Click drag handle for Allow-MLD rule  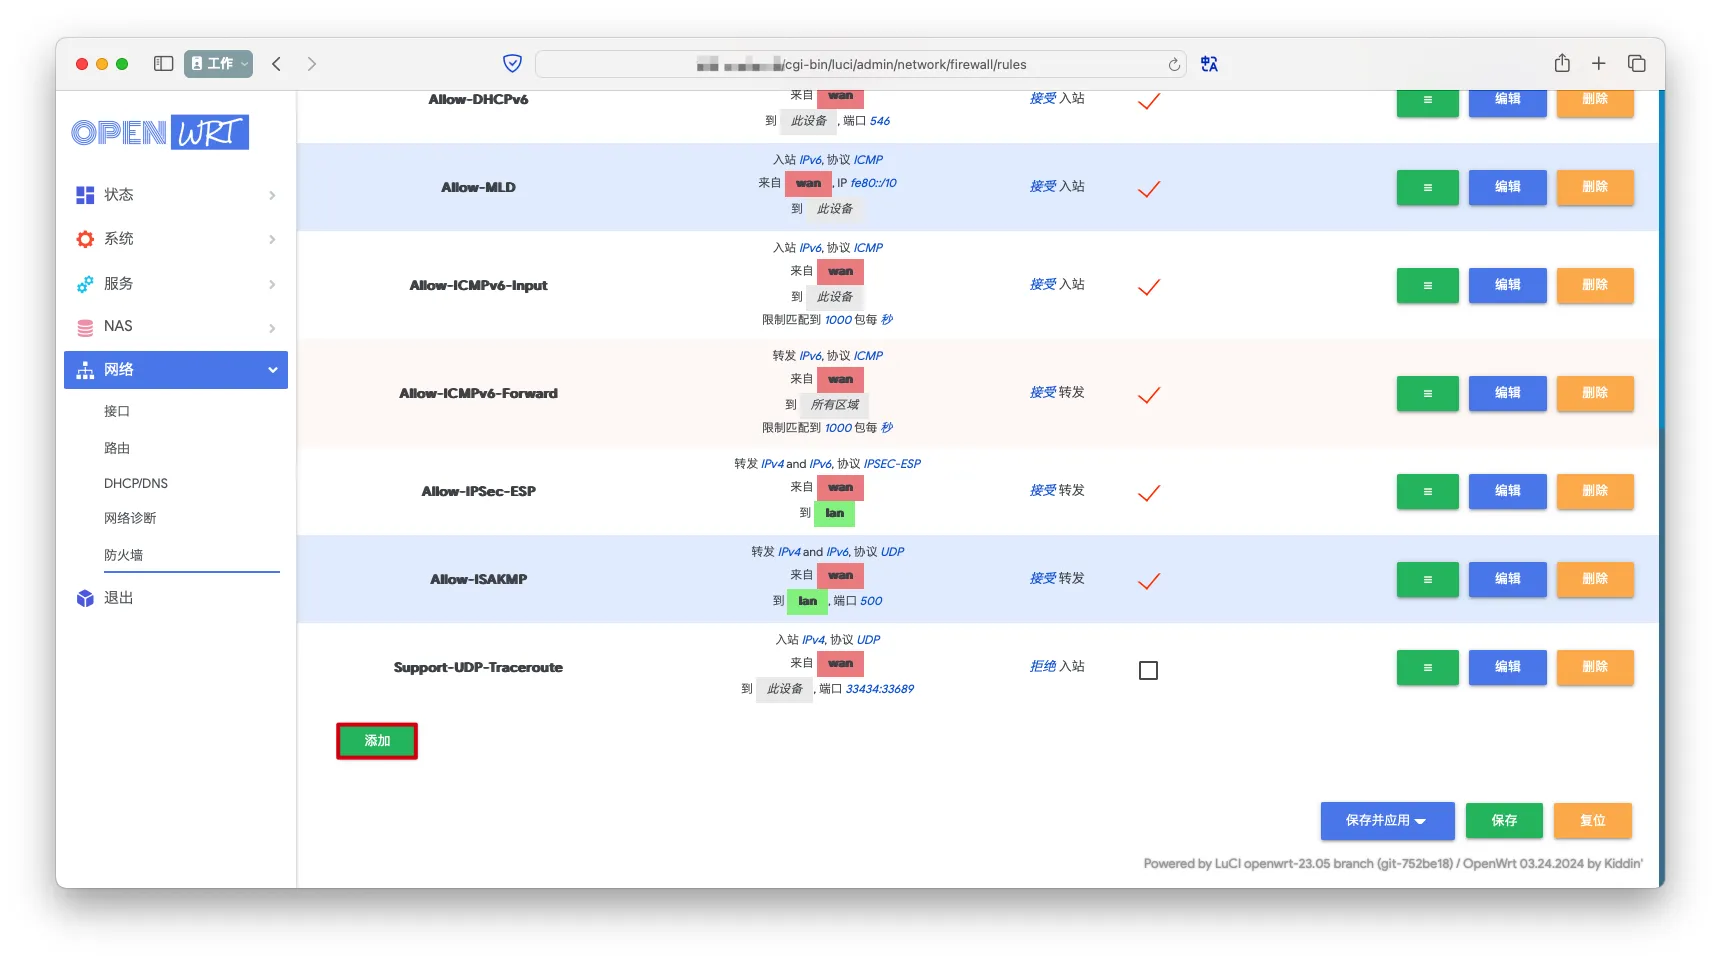(x=1427, y=188)
